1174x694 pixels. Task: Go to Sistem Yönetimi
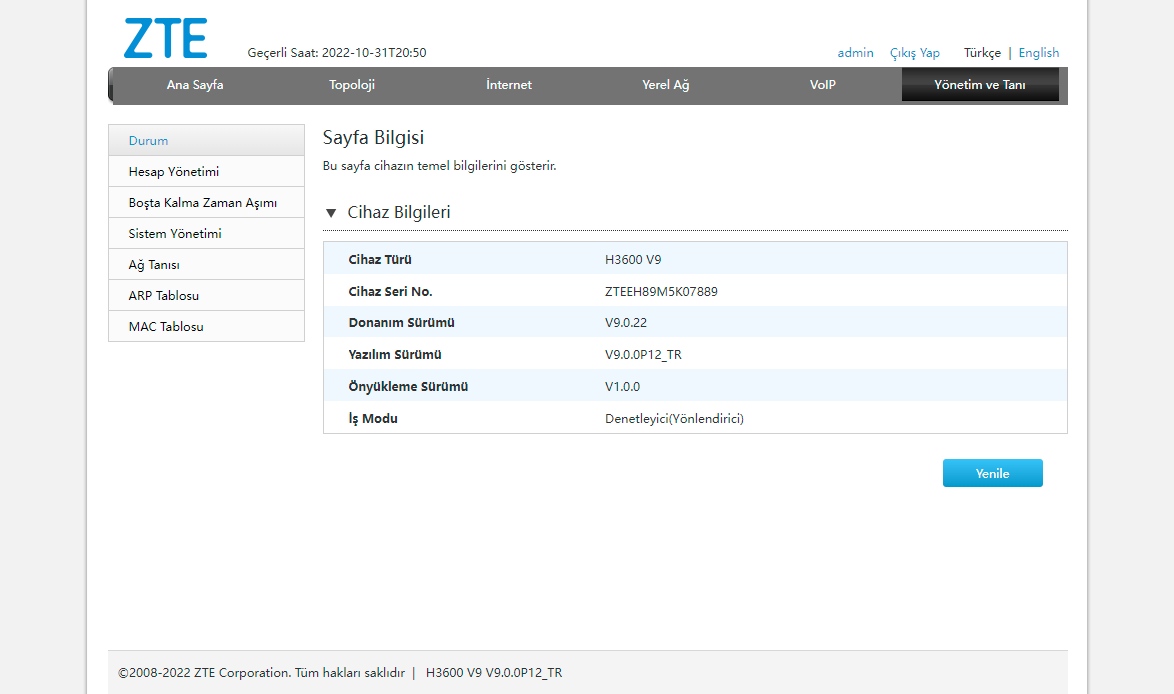[207, 234]
